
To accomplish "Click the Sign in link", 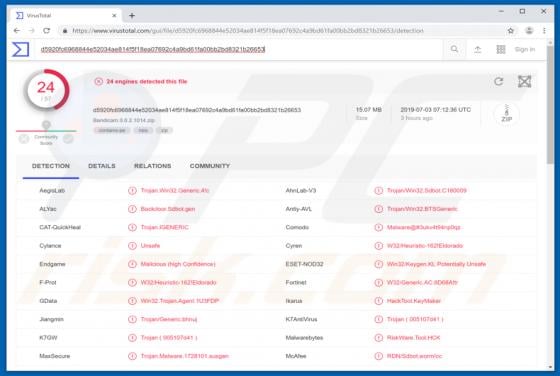I will (525, 49).
